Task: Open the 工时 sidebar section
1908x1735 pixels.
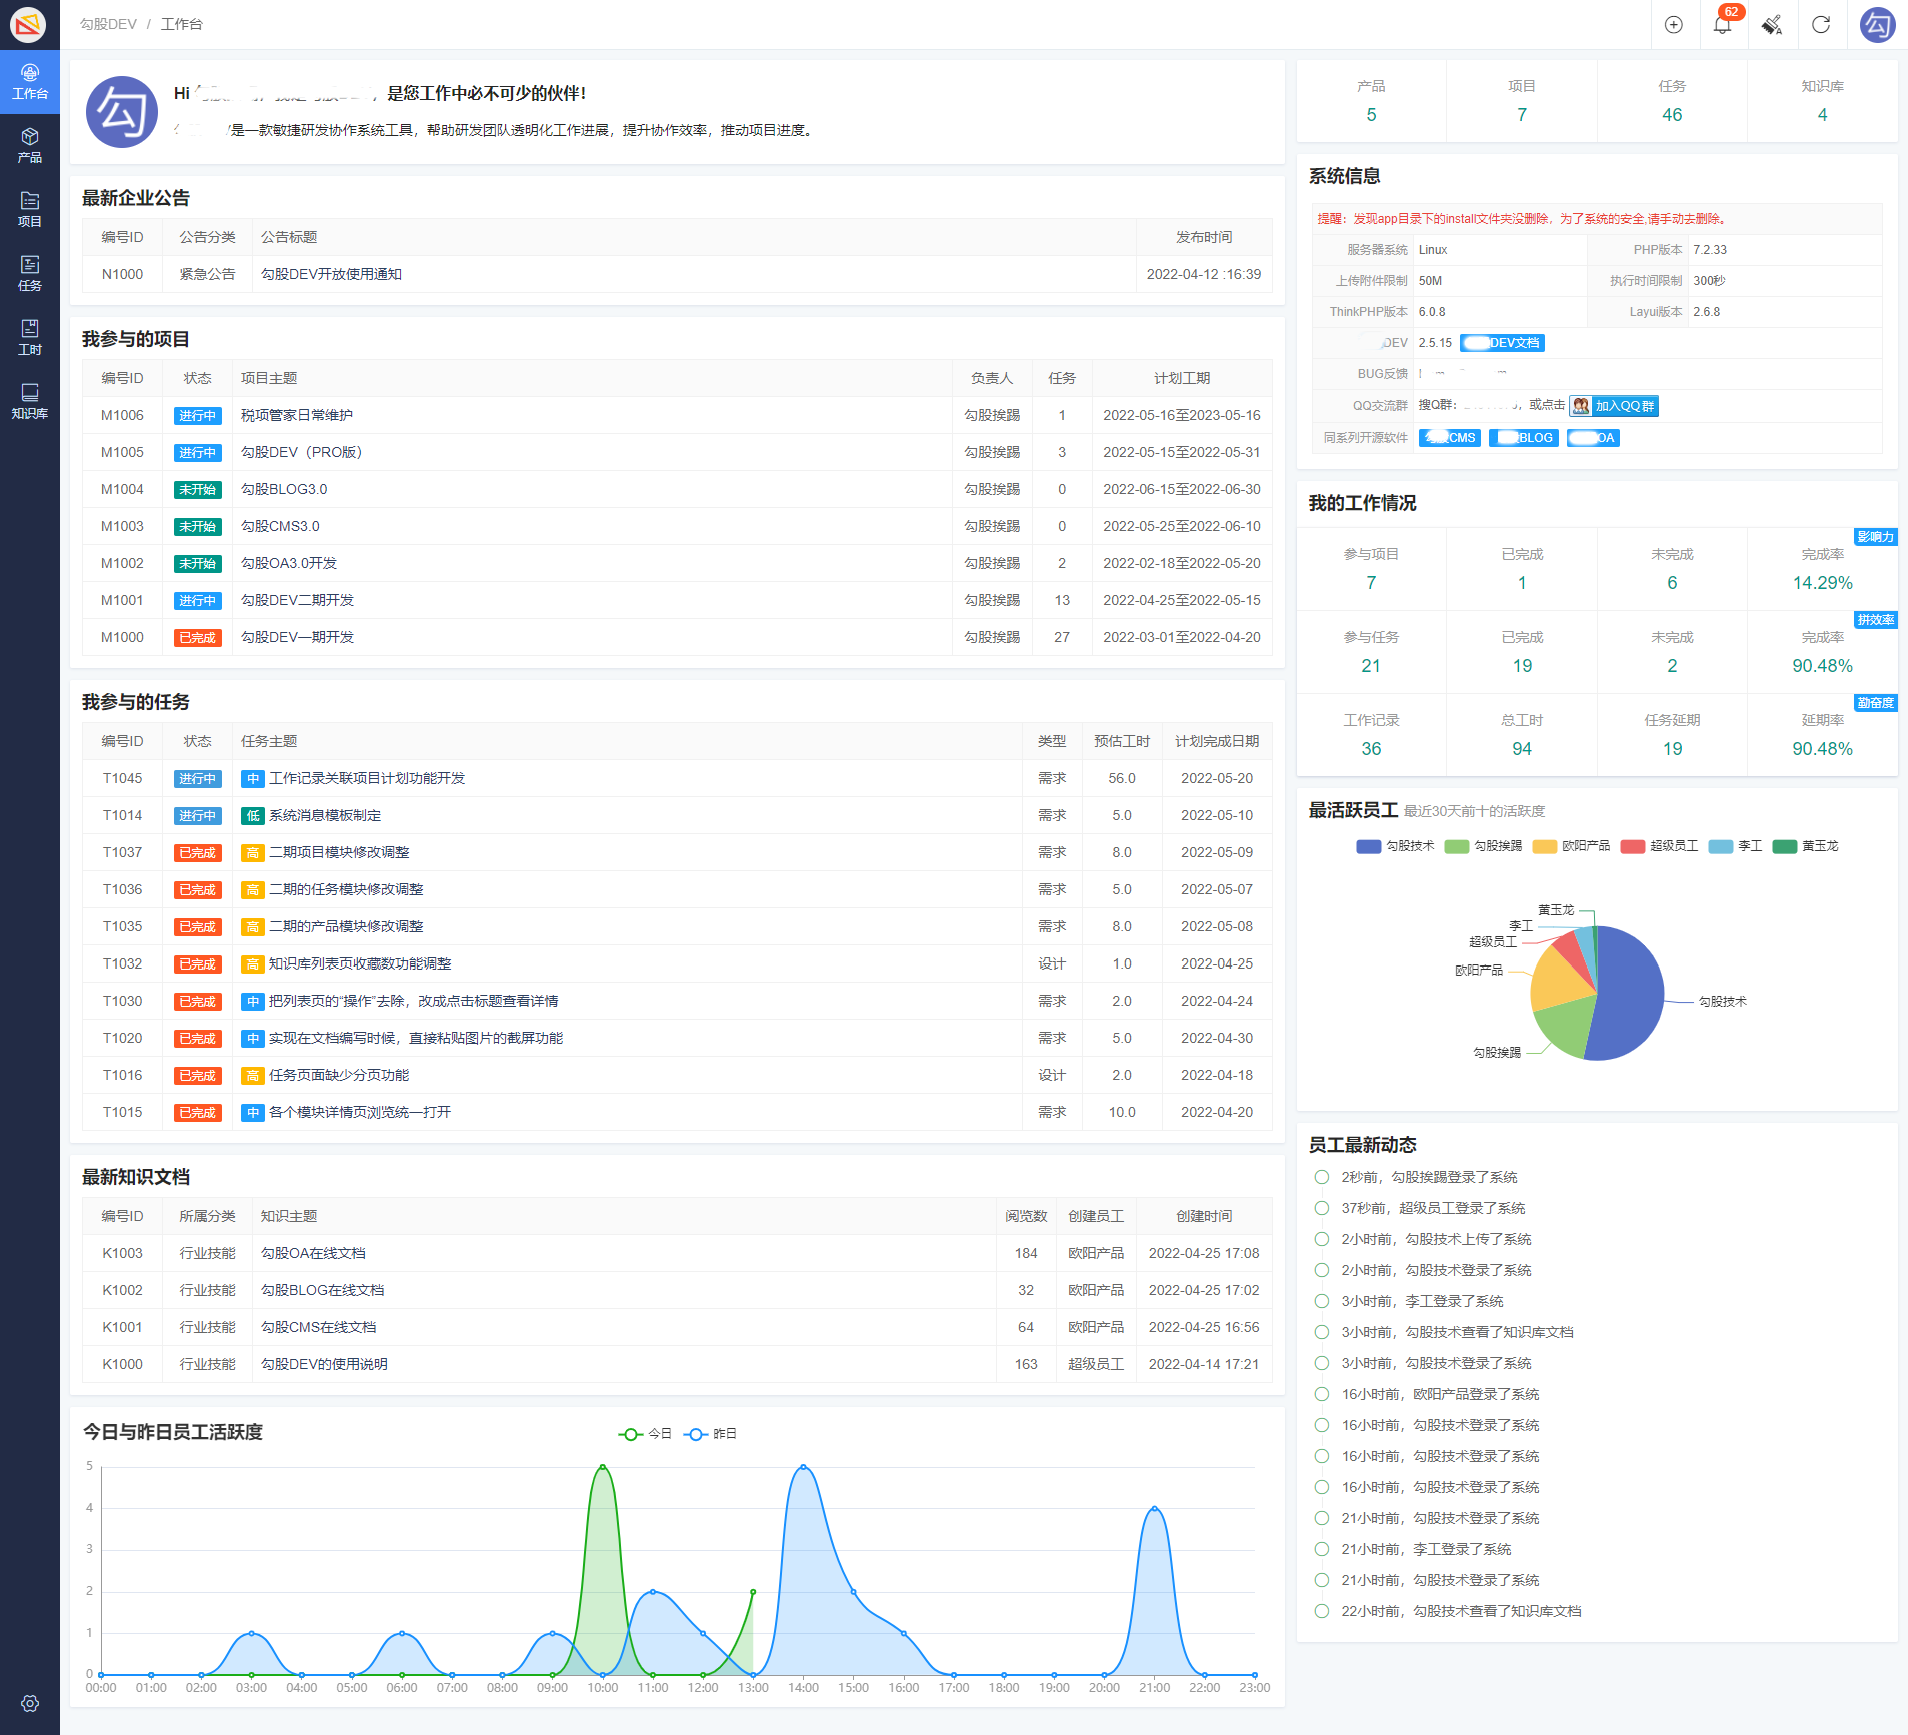Action: pos(30,338)
